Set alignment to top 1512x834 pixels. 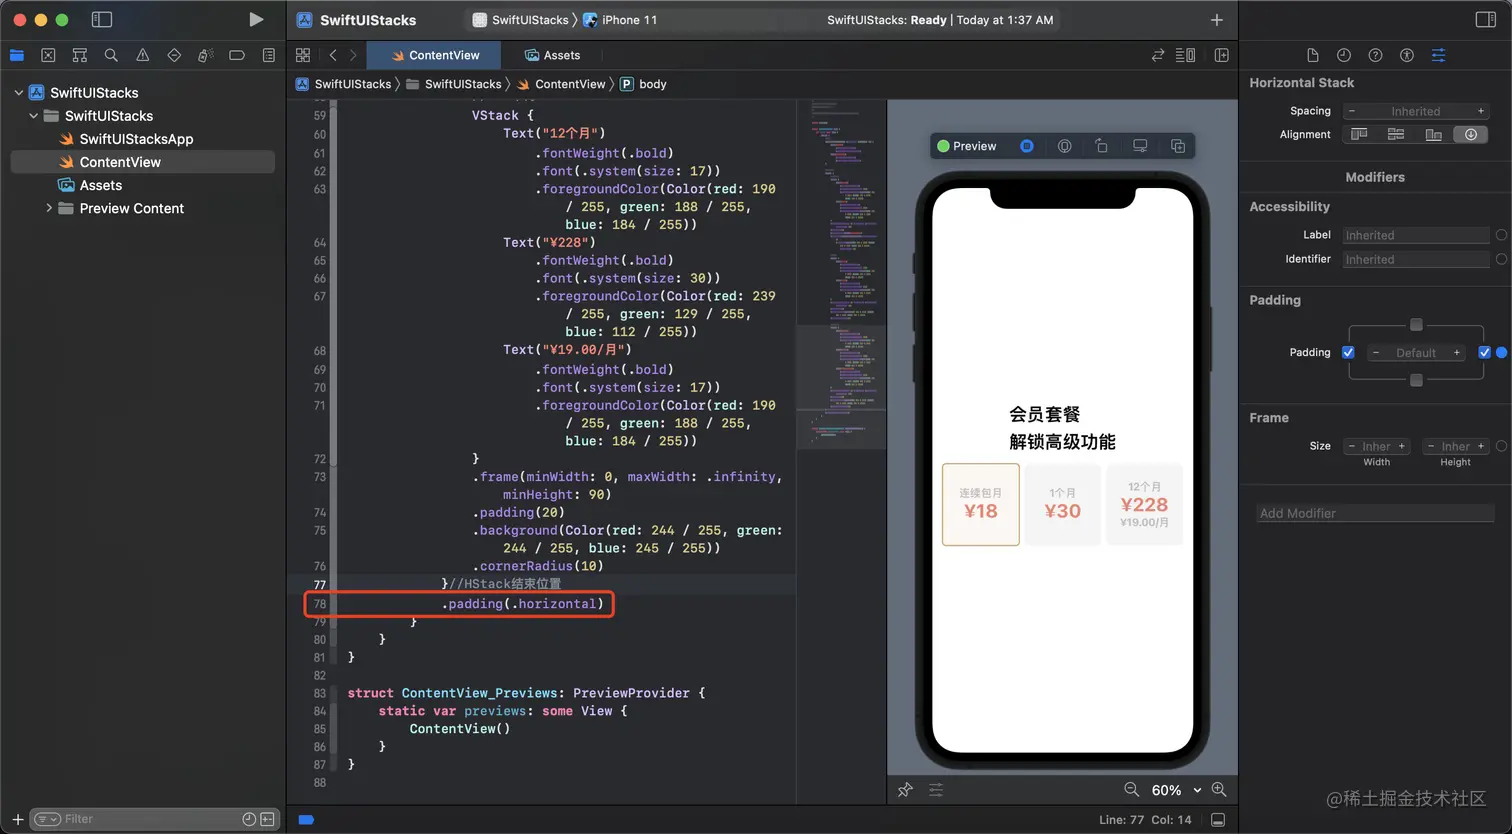pyautogui.click(x=1359, y=134)
